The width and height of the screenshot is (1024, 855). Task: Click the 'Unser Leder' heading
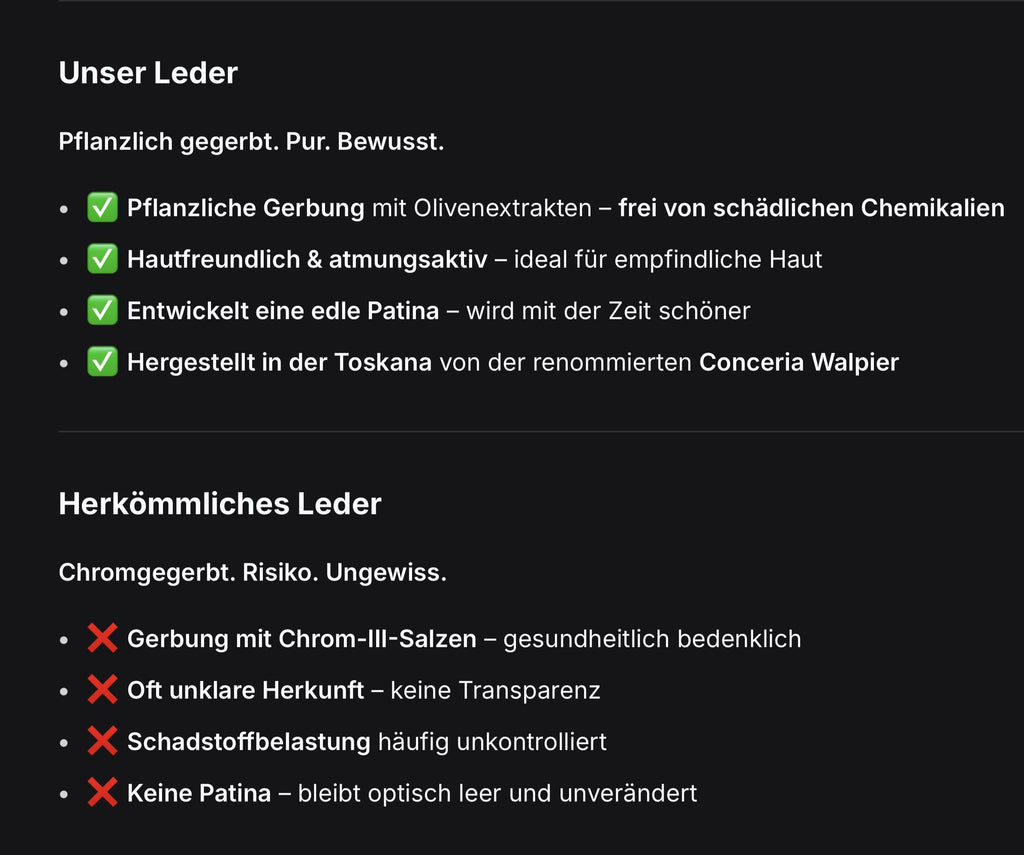148,73
